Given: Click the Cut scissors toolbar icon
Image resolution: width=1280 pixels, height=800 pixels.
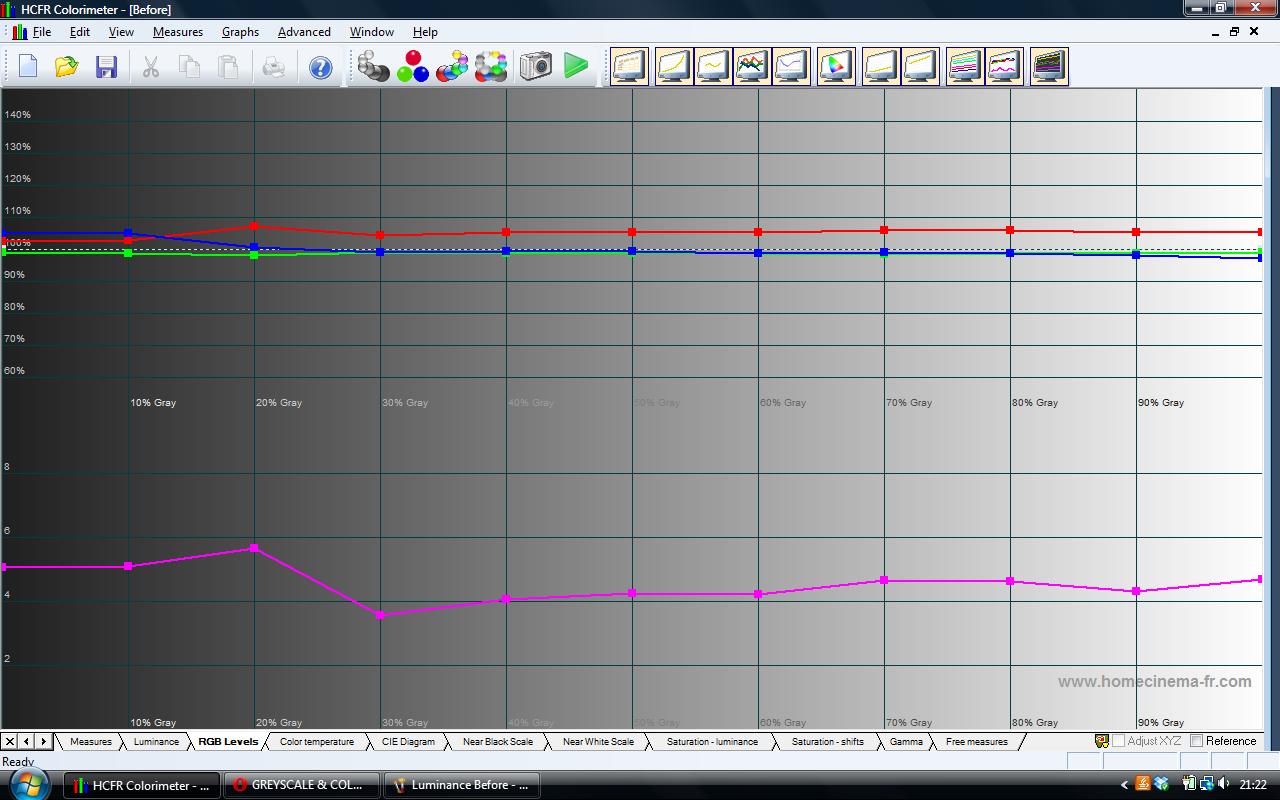Looking at the screenshot, I should (151, 67).
